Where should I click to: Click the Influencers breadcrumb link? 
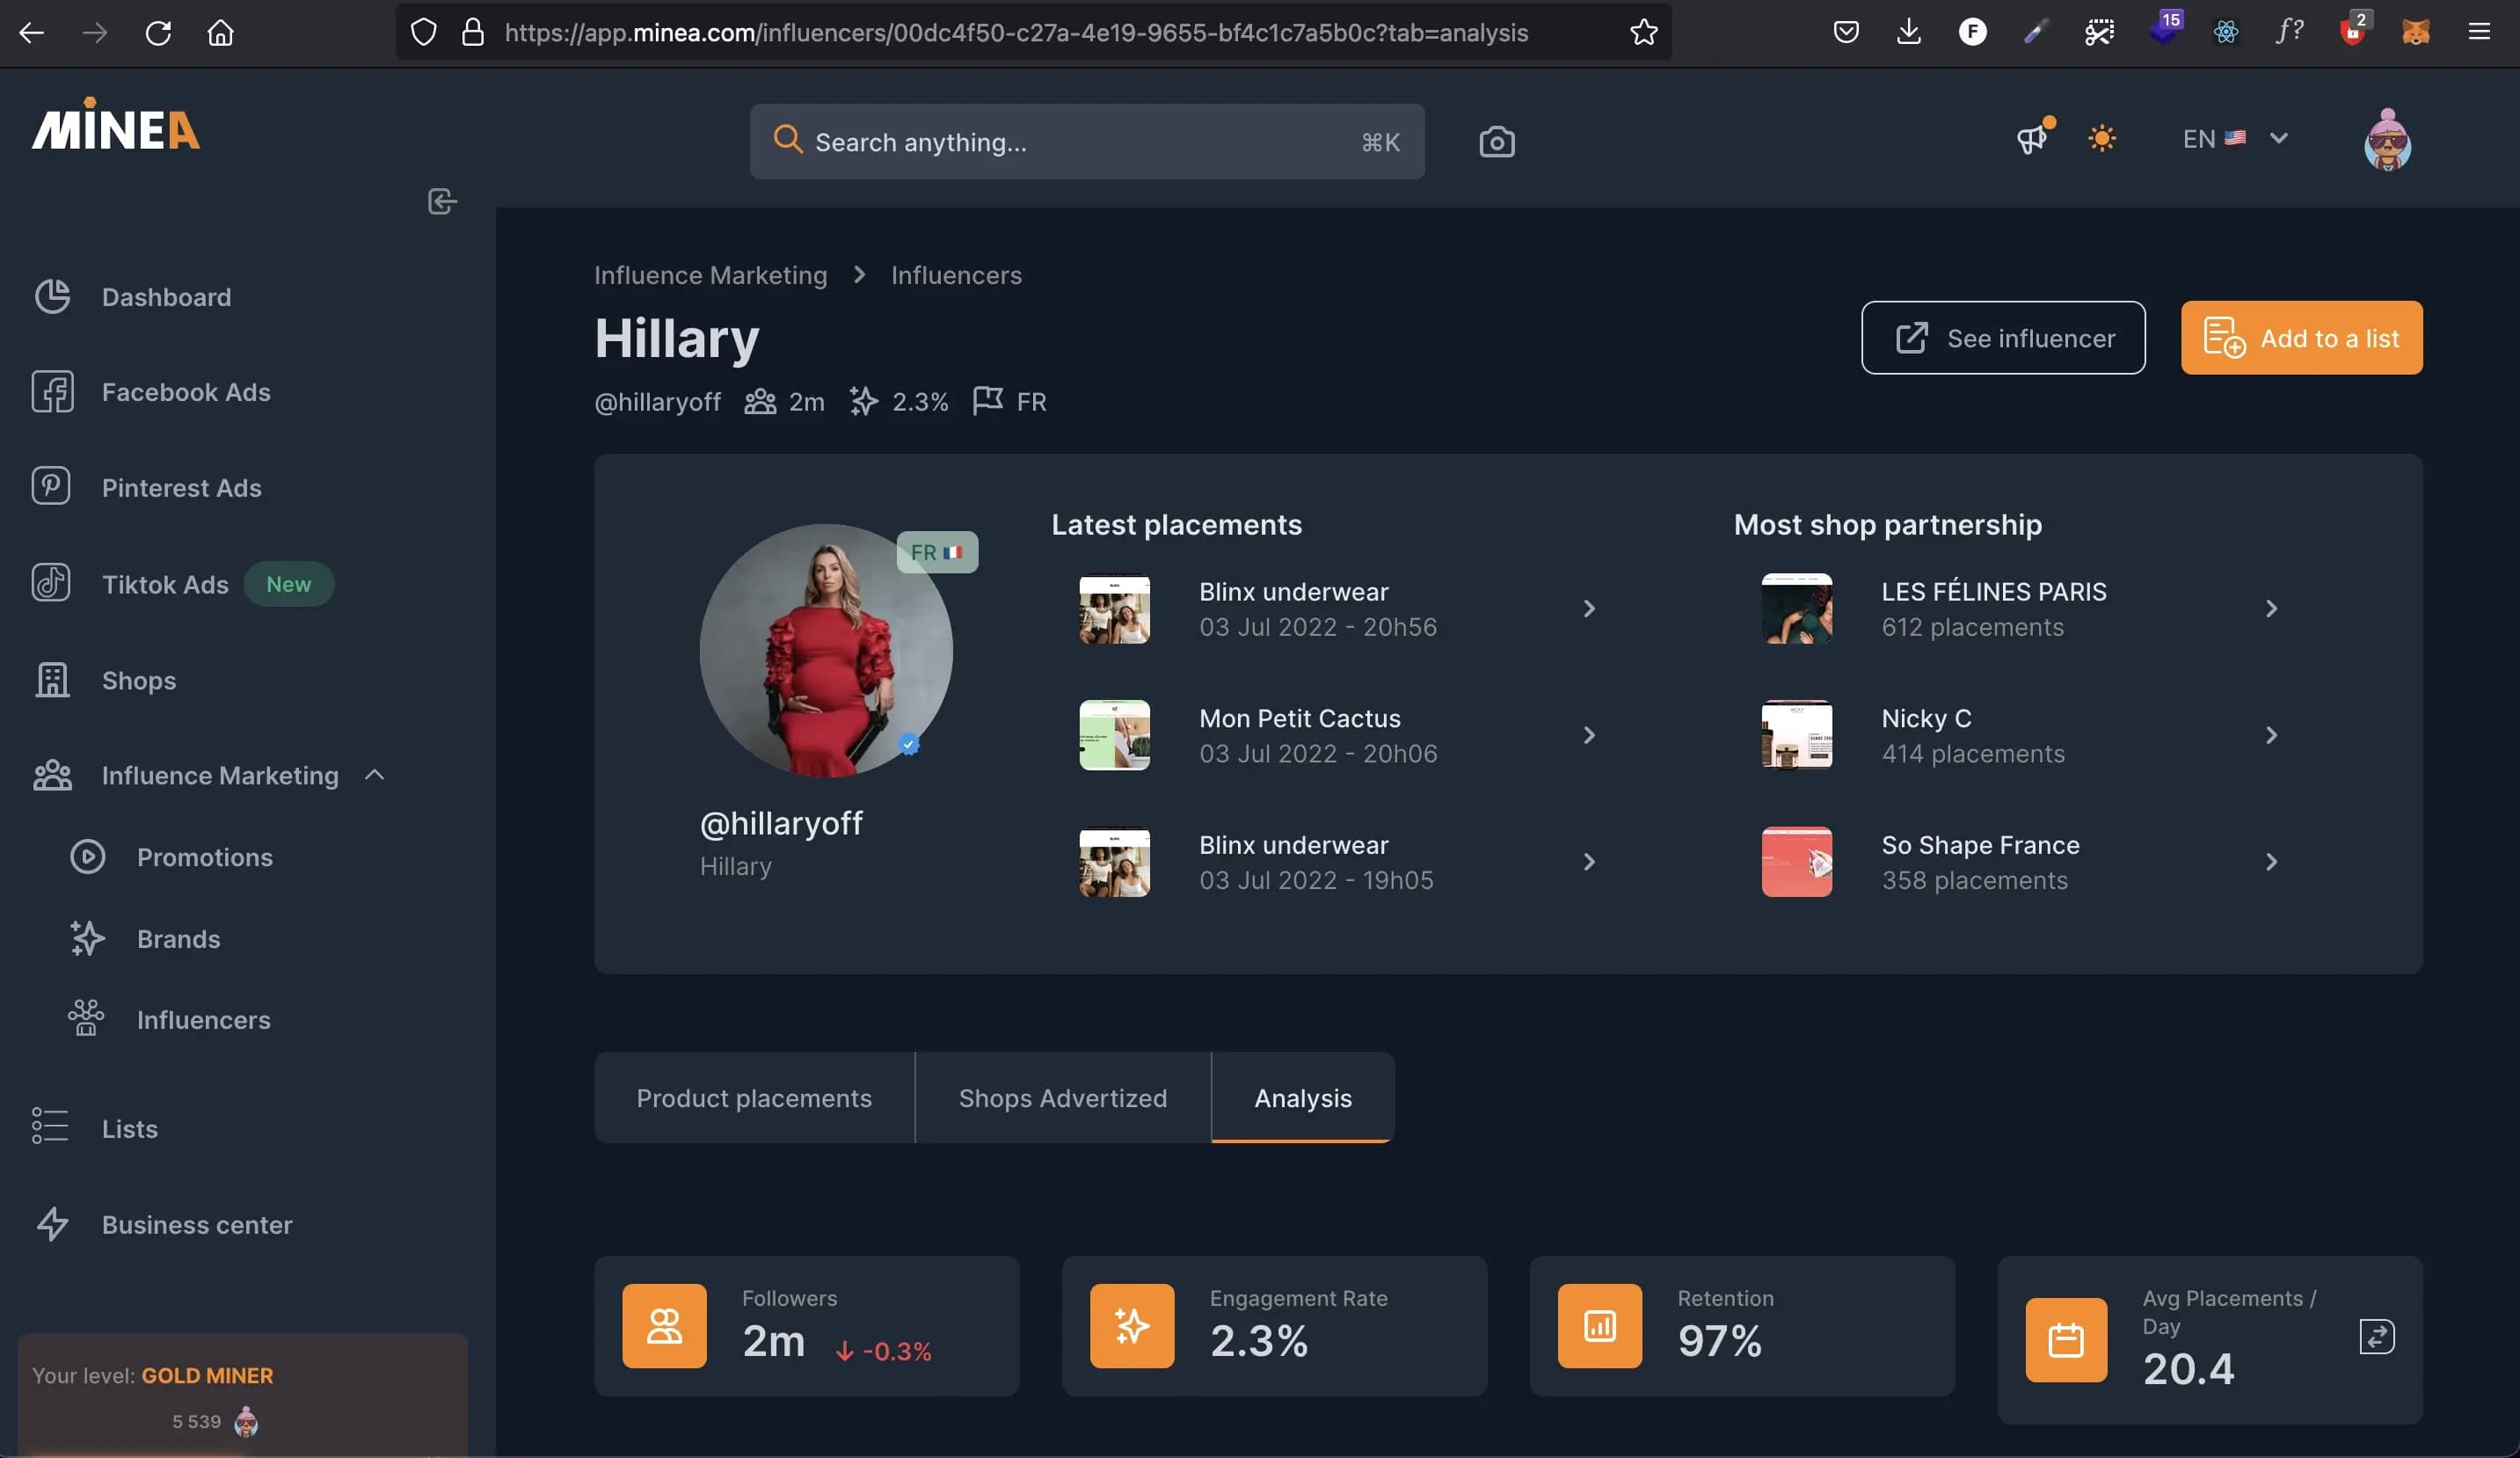tap(956, 275)
